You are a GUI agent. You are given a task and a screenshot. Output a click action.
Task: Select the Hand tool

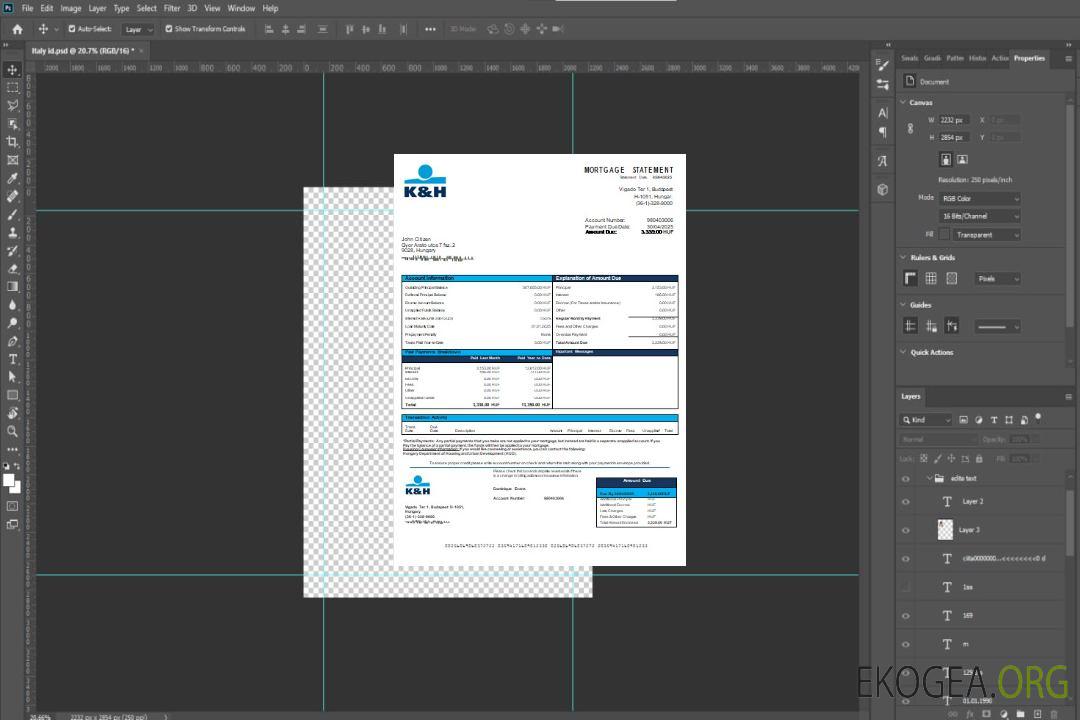click(12, 413)
